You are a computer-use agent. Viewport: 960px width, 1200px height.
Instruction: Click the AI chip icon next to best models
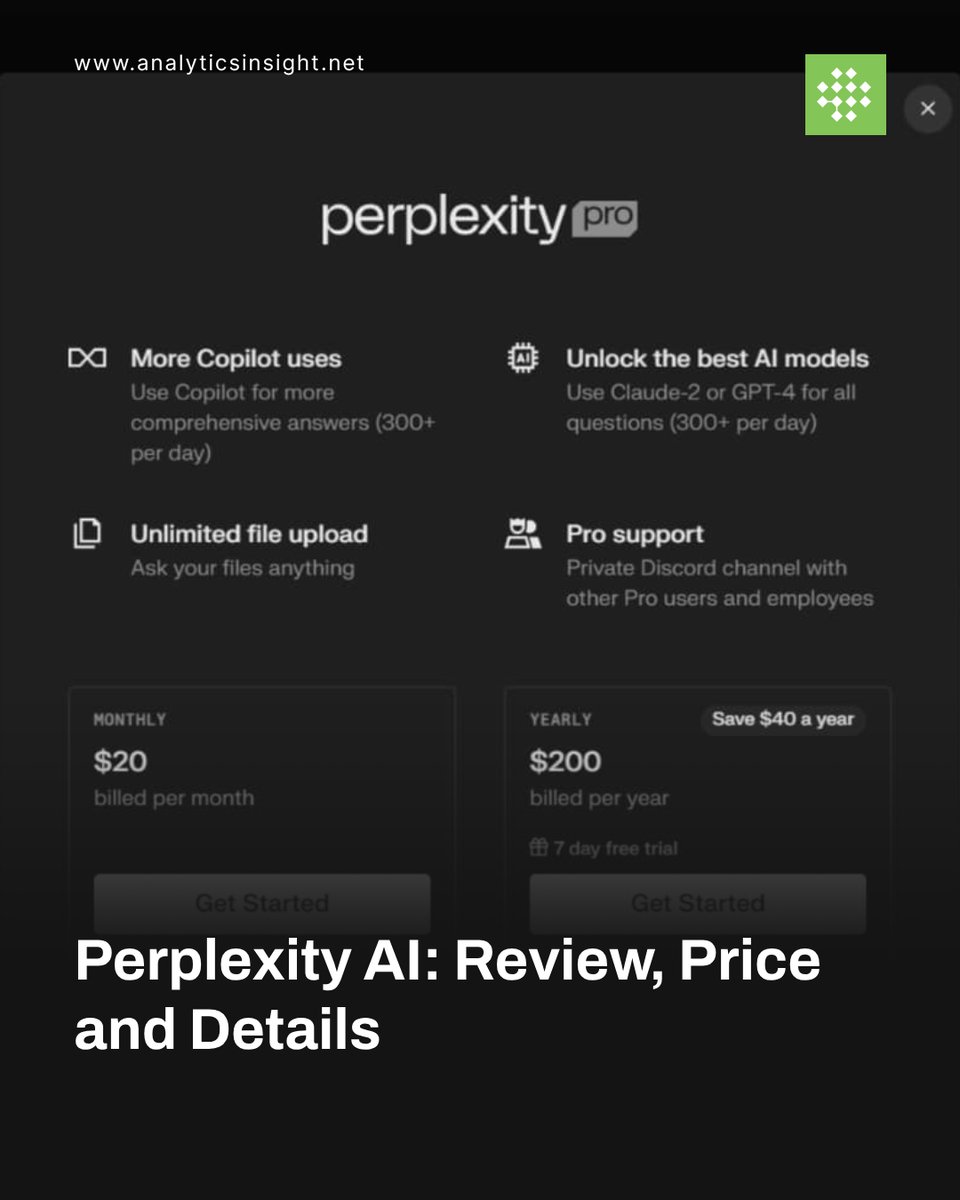tap(524, 357)
